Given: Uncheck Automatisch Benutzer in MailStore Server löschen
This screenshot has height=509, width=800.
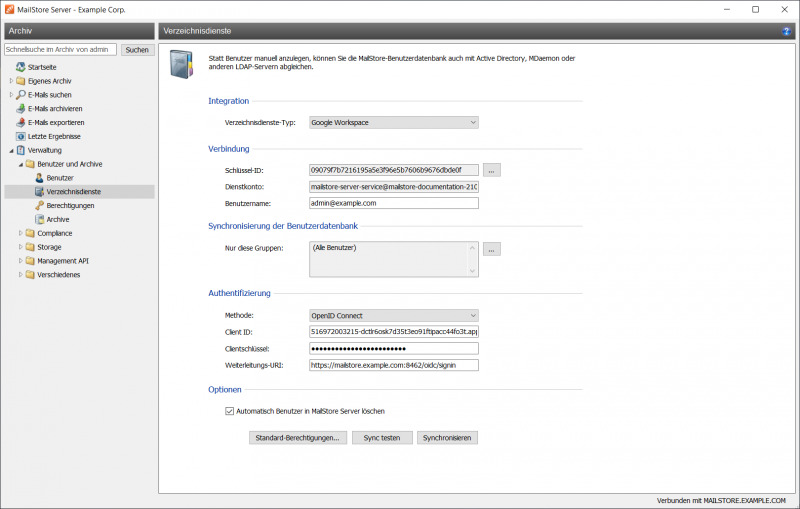Looking at the screenshot, I should (x=231, y=411).
